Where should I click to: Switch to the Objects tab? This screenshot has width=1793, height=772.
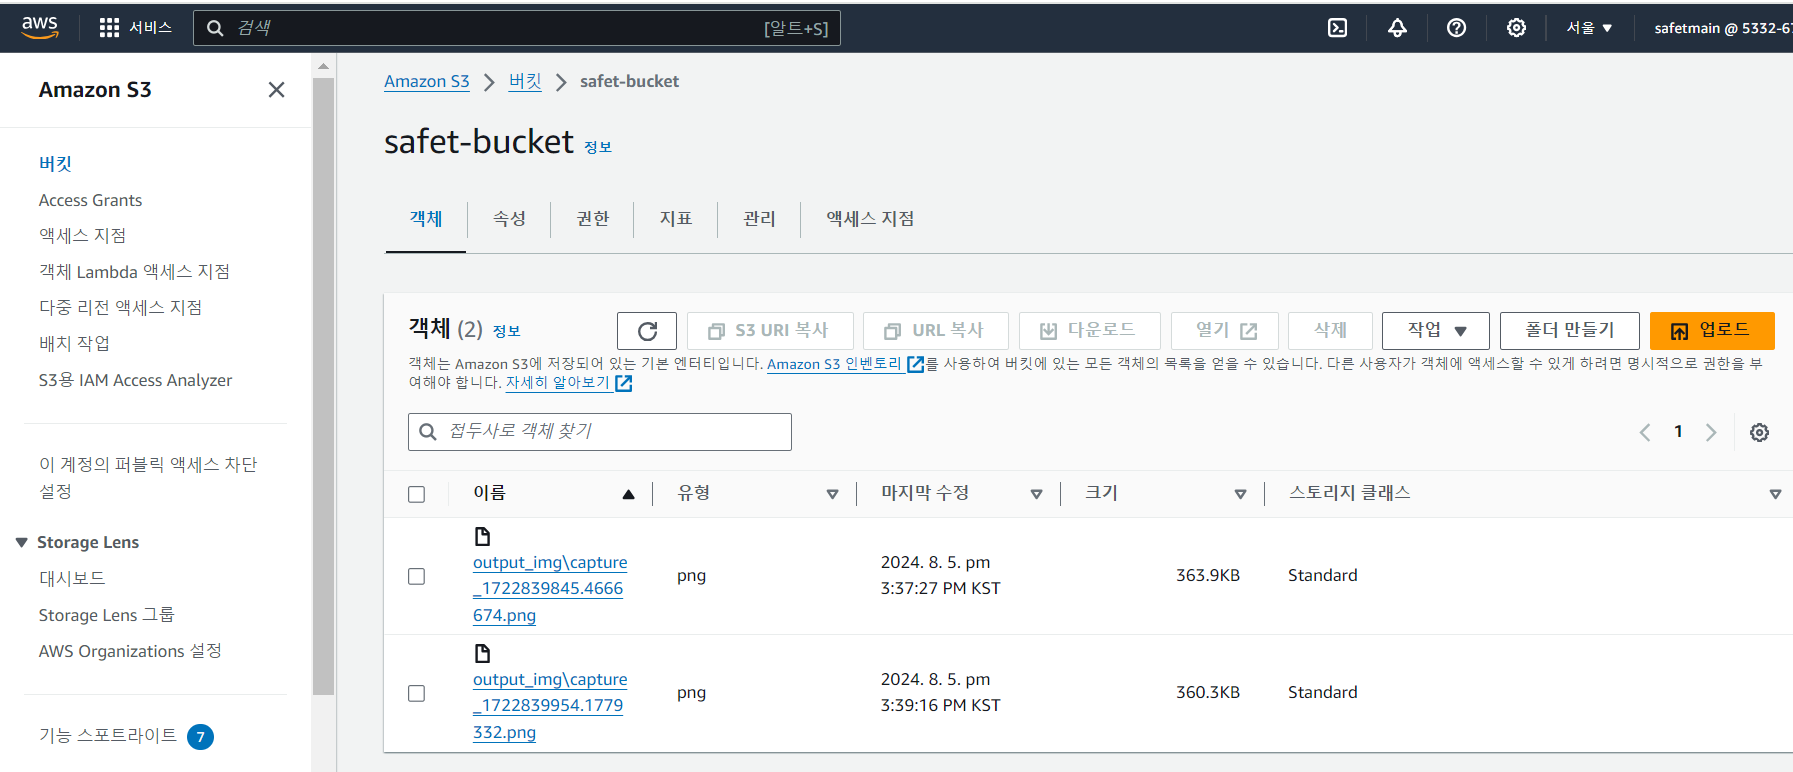pos(426,219)
